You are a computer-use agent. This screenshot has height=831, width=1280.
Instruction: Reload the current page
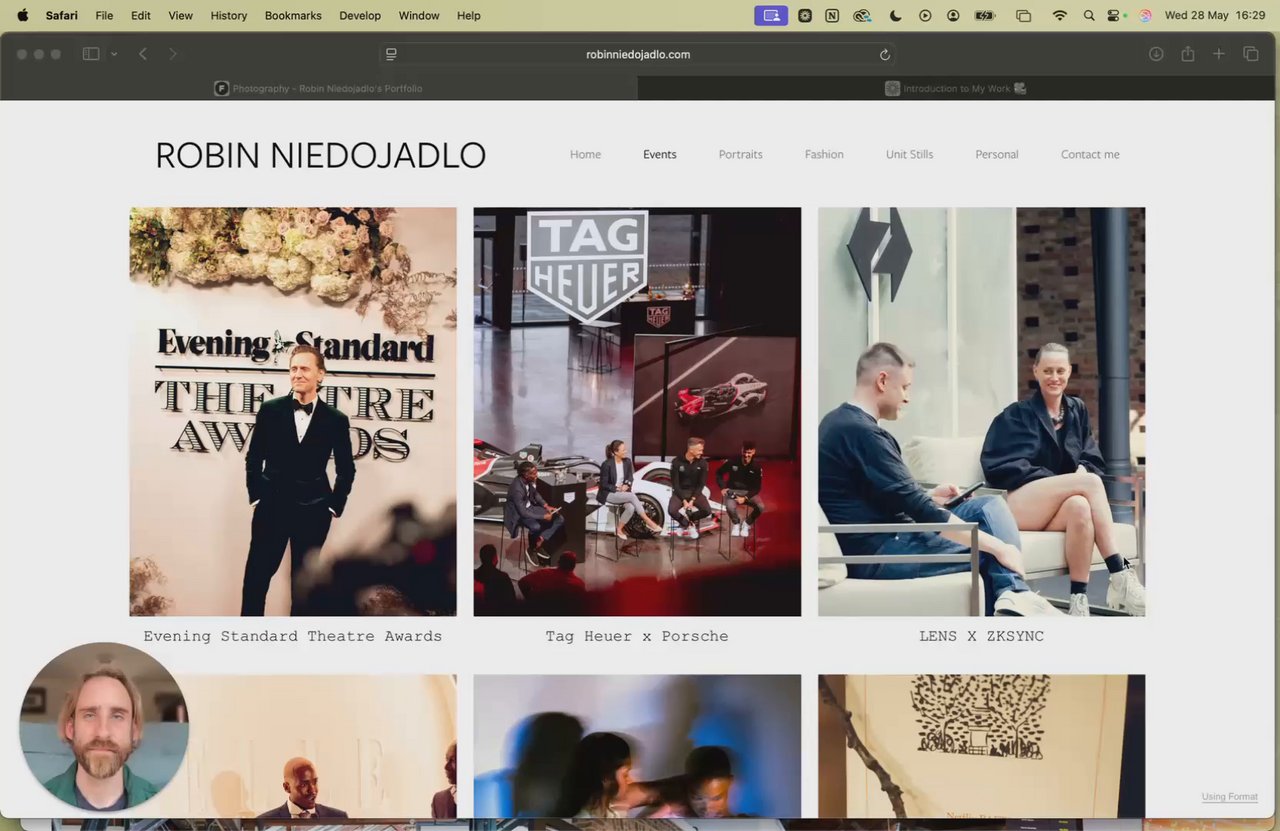click(x=885, y=55)
